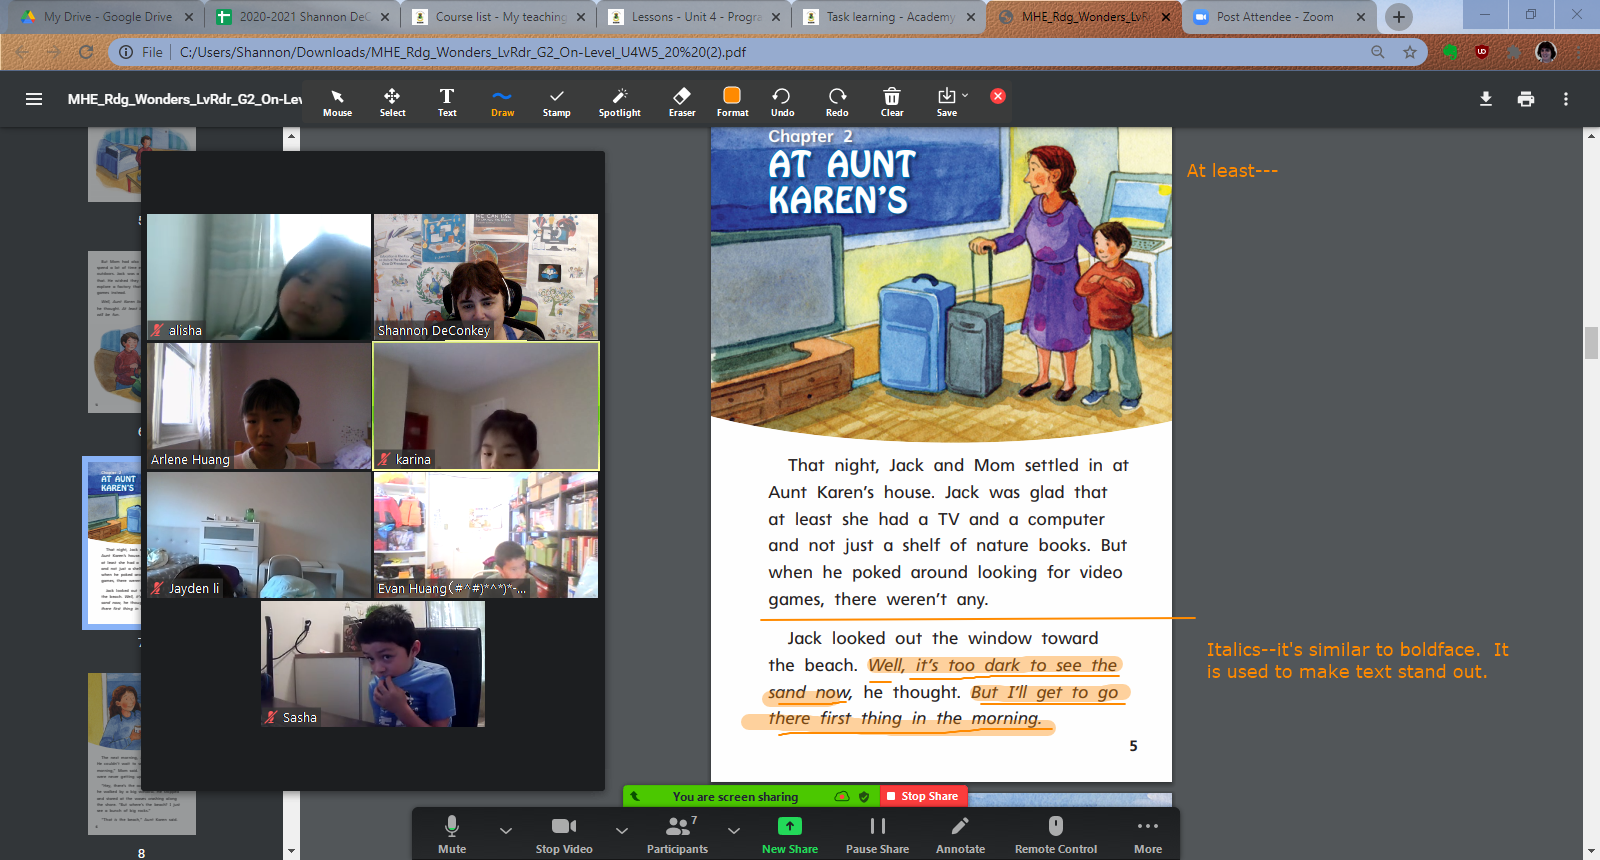Save the annotated screenshot
Image resolution: width=1600 pixels, height=860 pixels.
[x=946, y=102]
